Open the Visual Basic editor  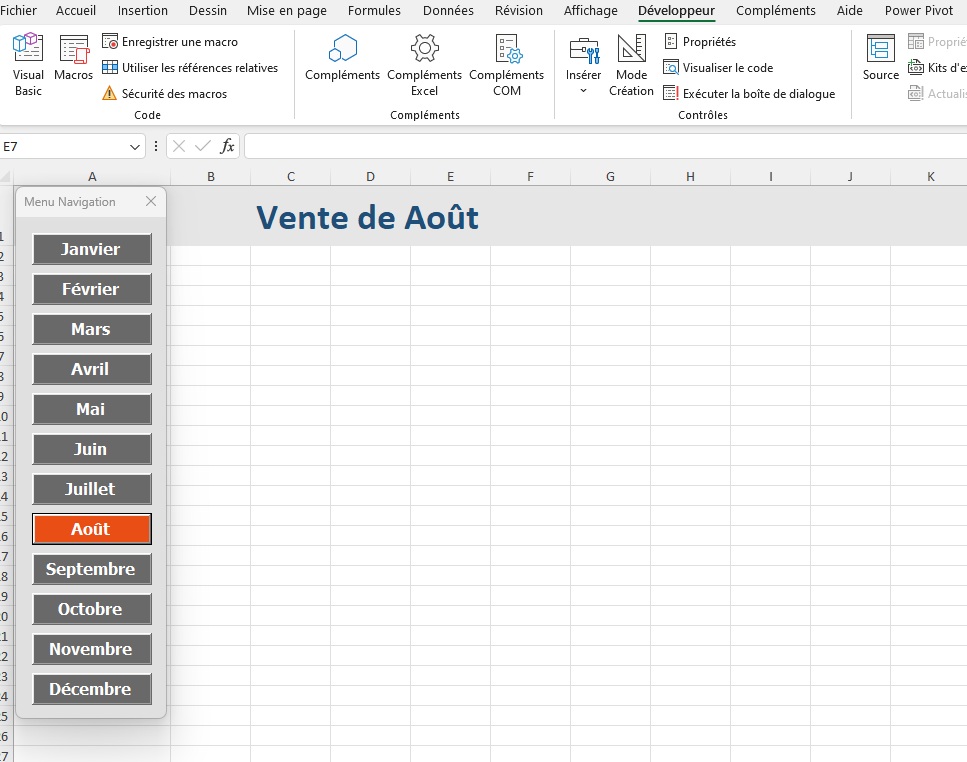click(28, 62)
